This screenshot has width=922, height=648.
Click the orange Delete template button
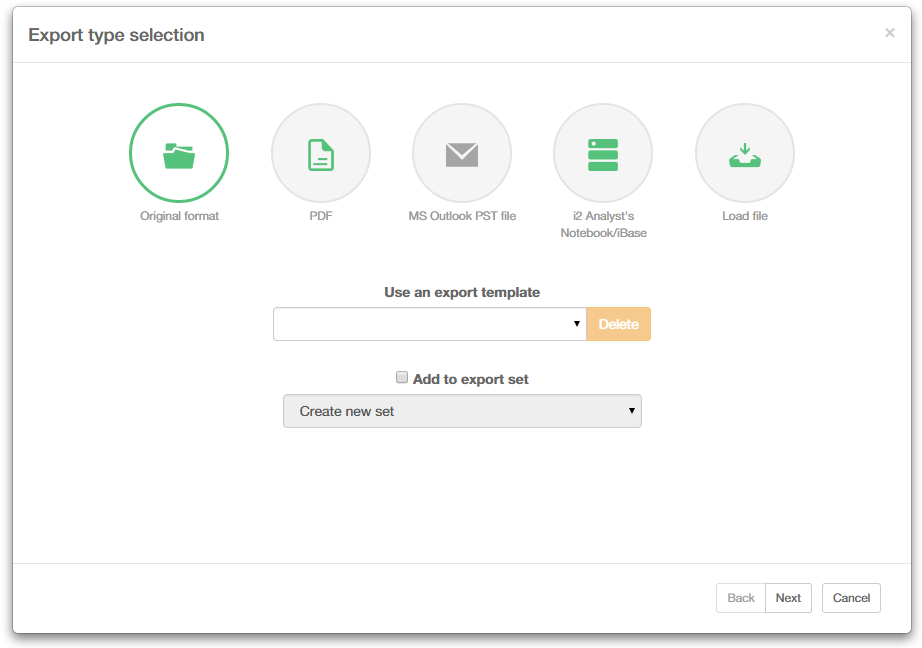pyautogui.click(x=618, y=323)
